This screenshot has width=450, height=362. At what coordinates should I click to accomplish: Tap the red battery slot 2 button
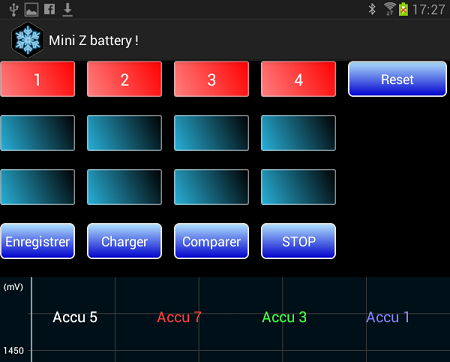124,79
